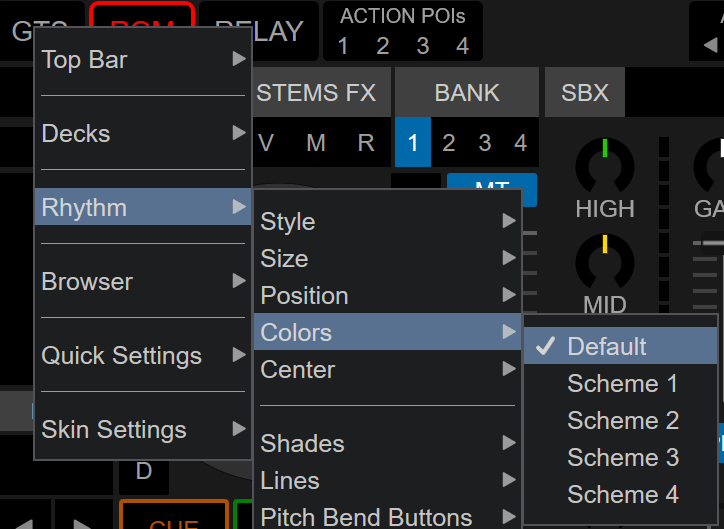Expand the Top Bar submenu
Image resolution: width=724 pixels, height=529 pixels.
coord(141,60)
